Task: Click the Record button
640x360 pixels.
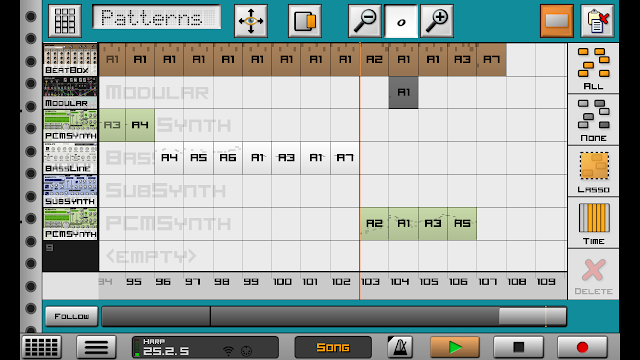Action: tap(582, 347)
